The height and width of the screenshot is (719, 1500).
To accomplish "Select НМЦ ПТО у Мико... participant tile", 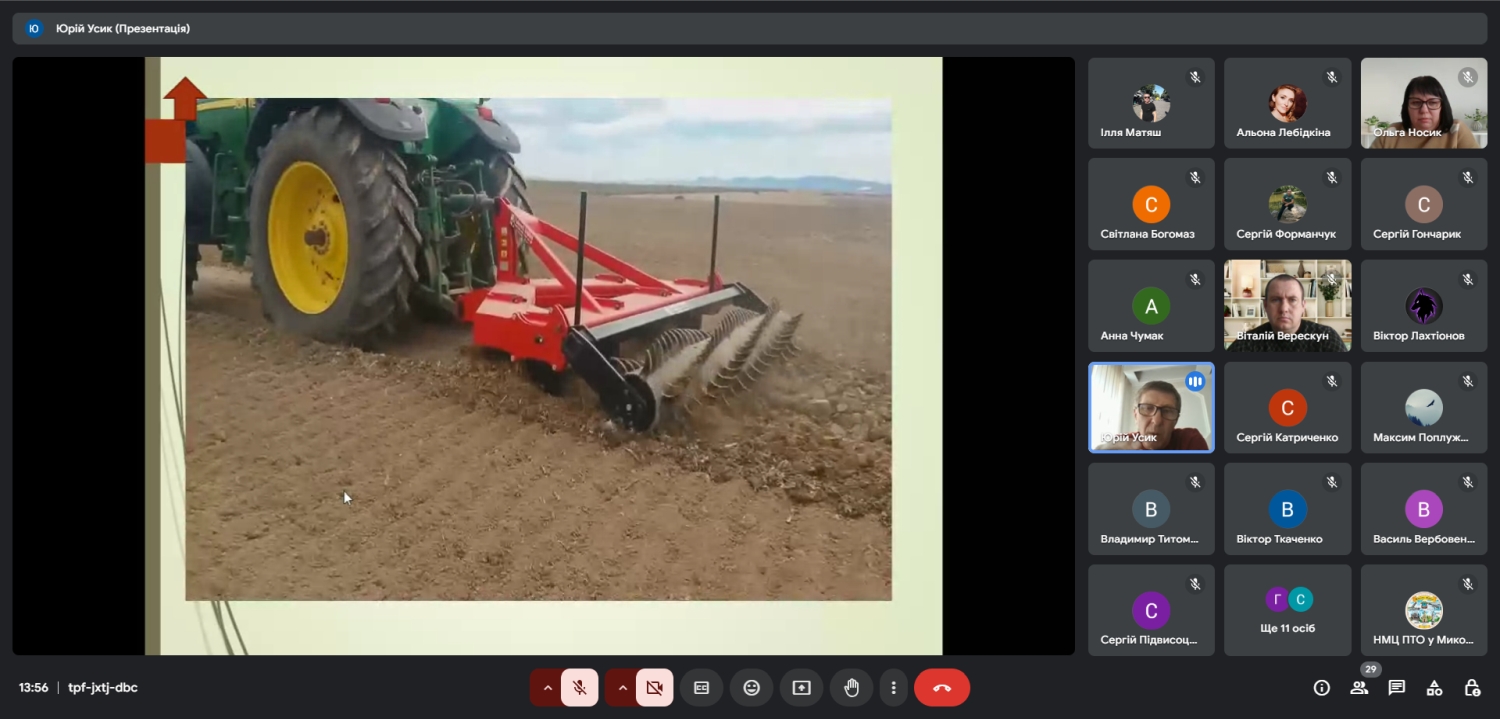I will point(1424,611).
